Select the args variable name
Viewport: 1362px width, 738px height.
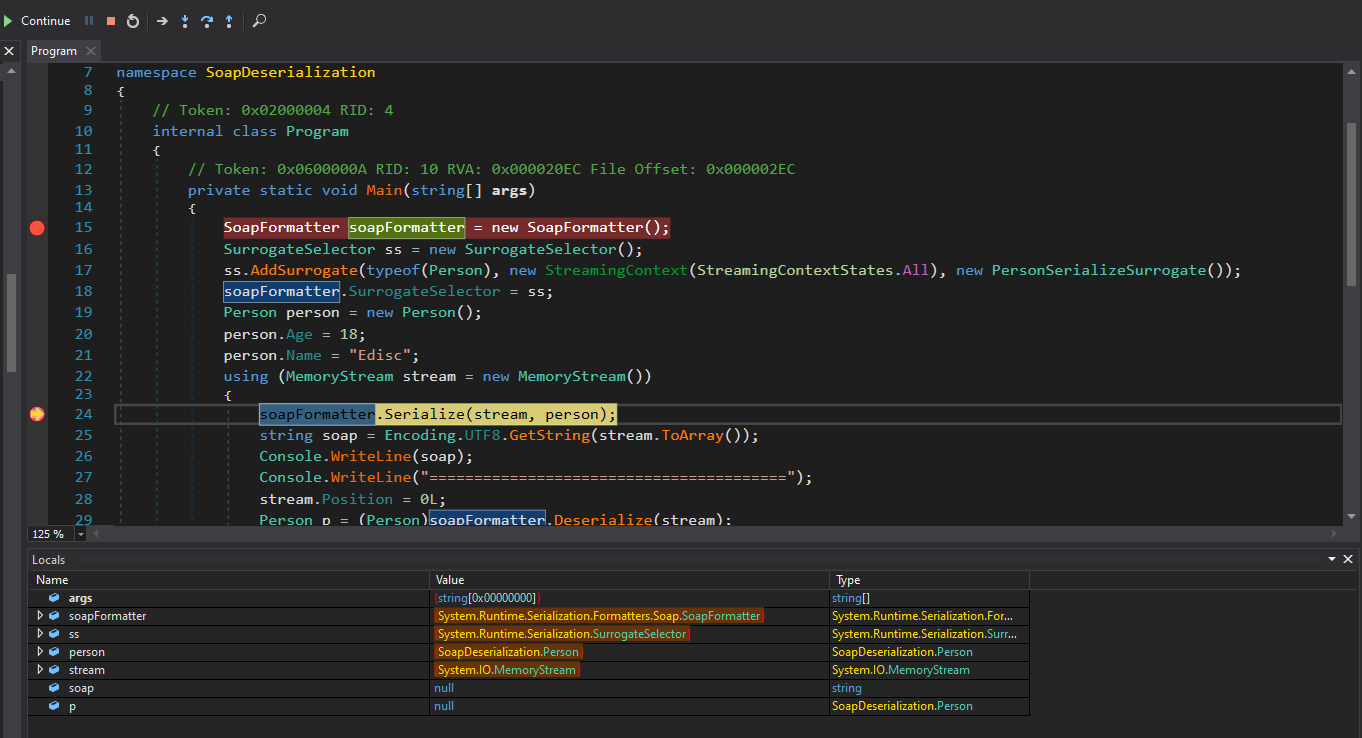(80, 598)
